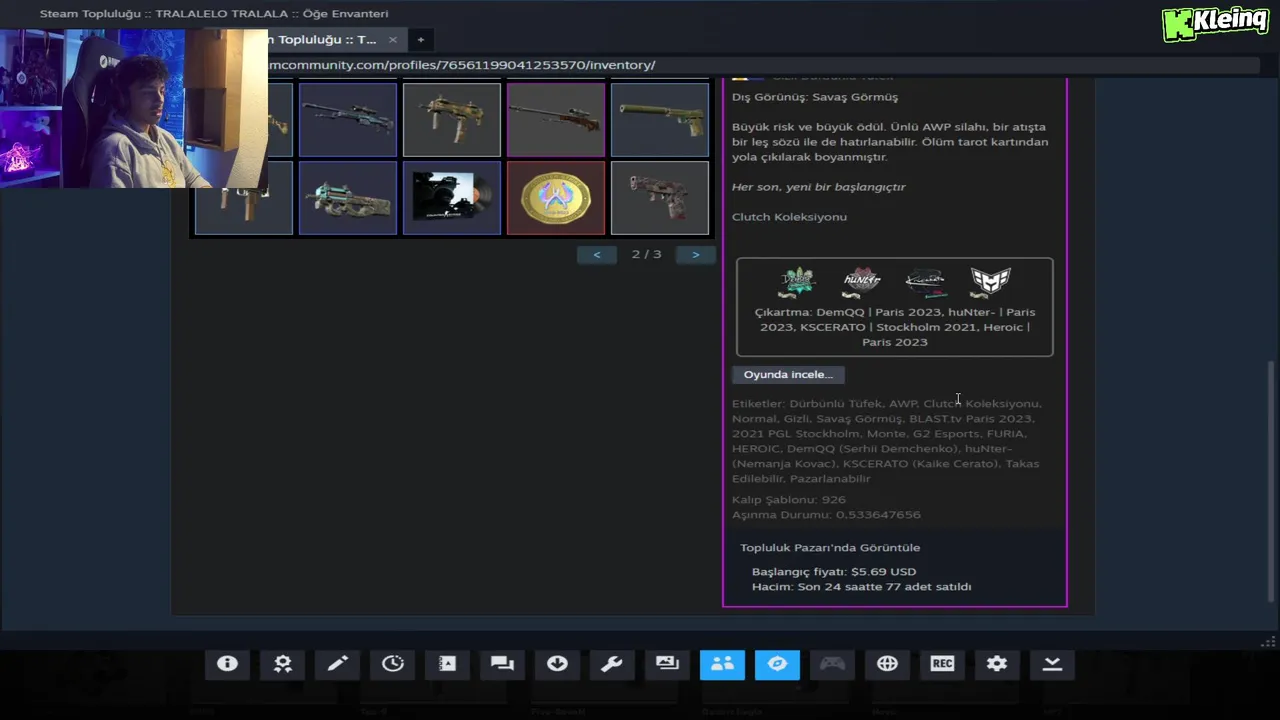Click the 'Oyunda incele...' button
This screenshot has width=1280, height=720.
pyautogui.click(x=788, y=374)
